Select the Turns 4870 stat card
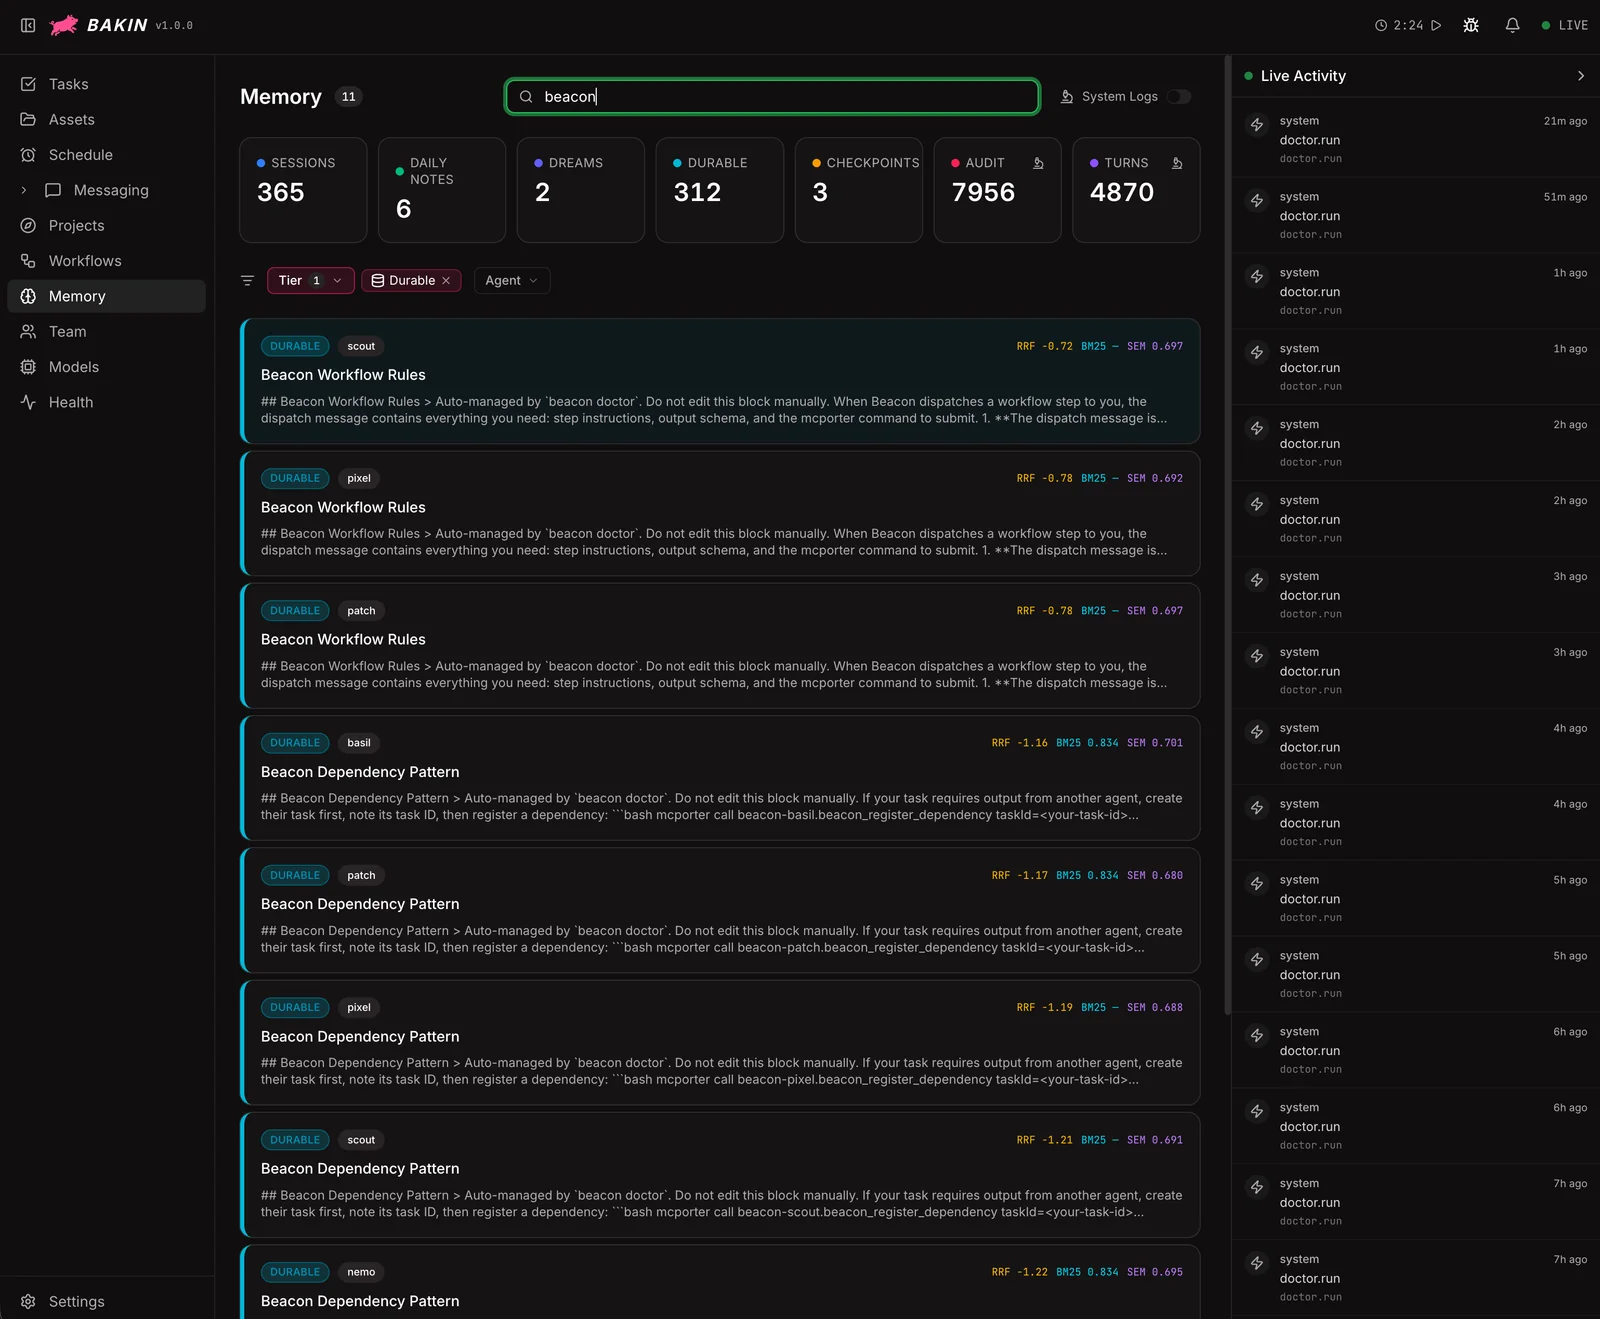1600x1319 pixels. point(1136,190)
